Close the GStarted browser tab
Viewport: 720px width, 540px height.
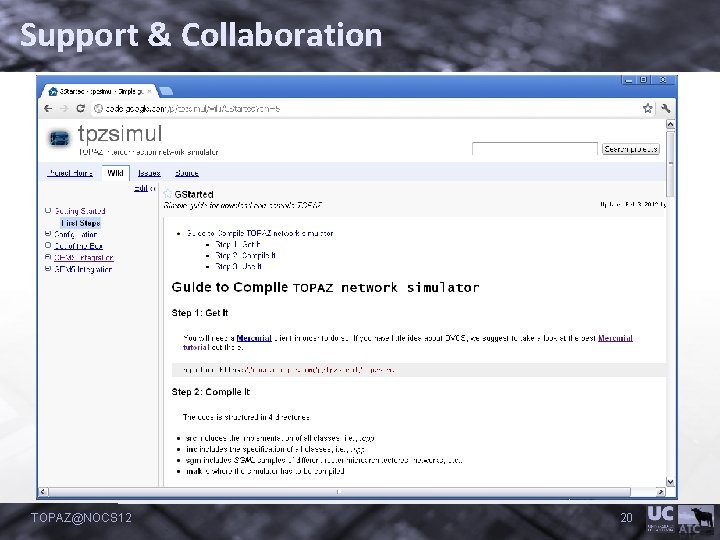[149, 91]
